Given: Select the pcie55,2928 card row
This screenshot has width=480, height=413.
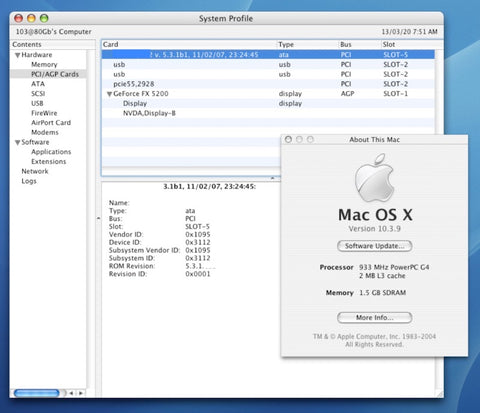Looking at the screenshot, I should 268,84.
